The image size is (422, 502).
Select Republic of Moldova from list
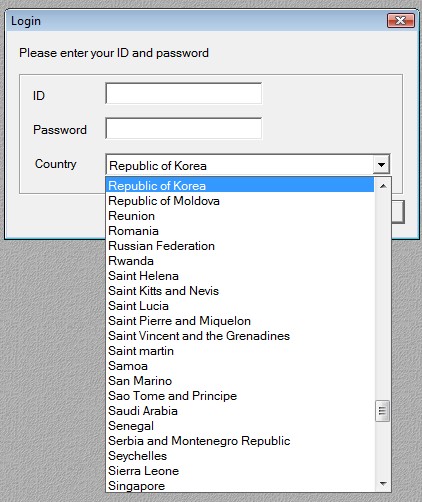pyautogui.click(x=240, y=201)
